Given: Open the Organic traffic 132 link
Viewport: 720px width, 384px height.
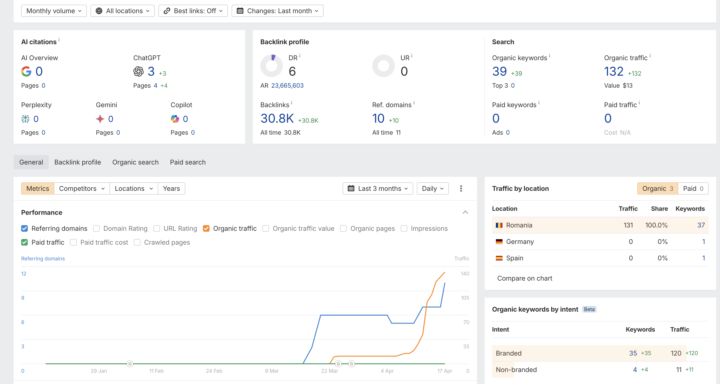Looking at the screenshot, I should coord(614,72).
